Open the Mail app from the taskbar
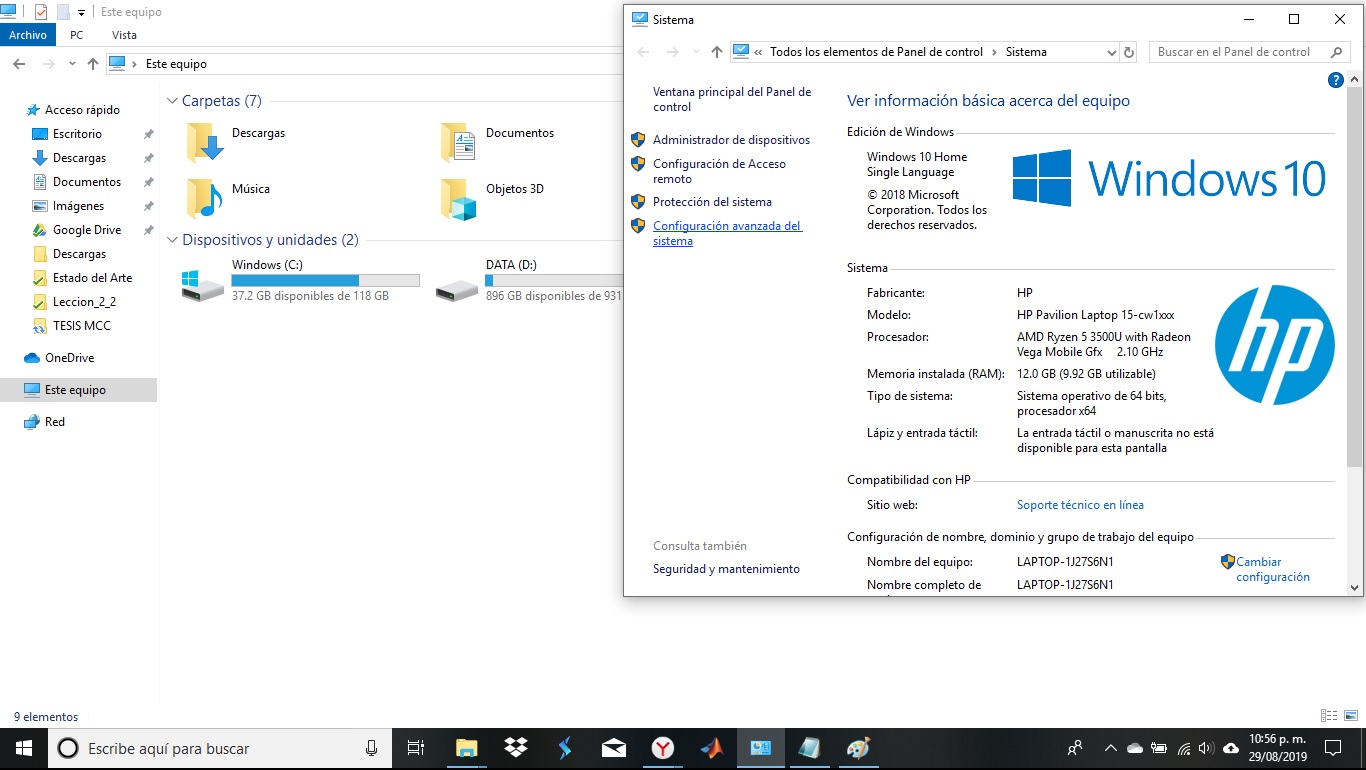Viewport: 1366px width, 770px height. tap(613, 747)
